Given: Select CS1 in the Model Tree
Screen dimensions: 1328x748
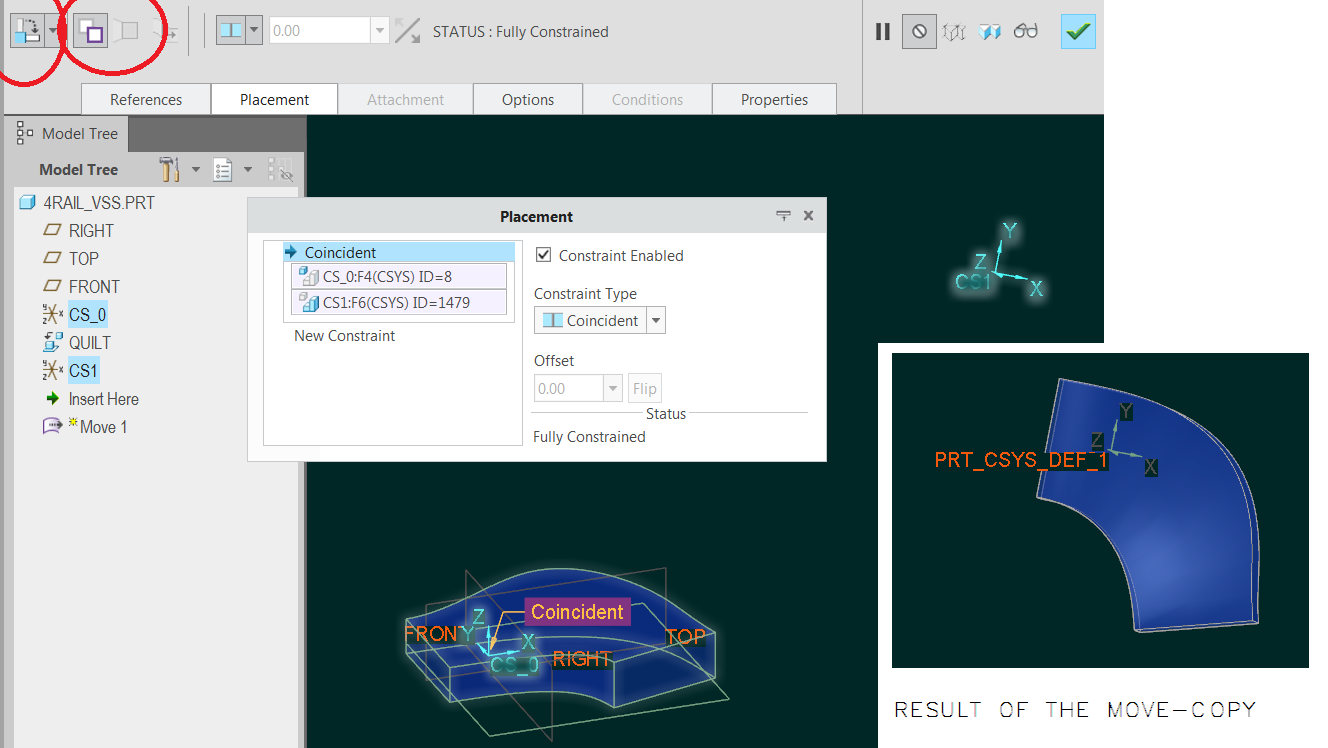Looking at the screenshot, I should [x=82, y=370].
